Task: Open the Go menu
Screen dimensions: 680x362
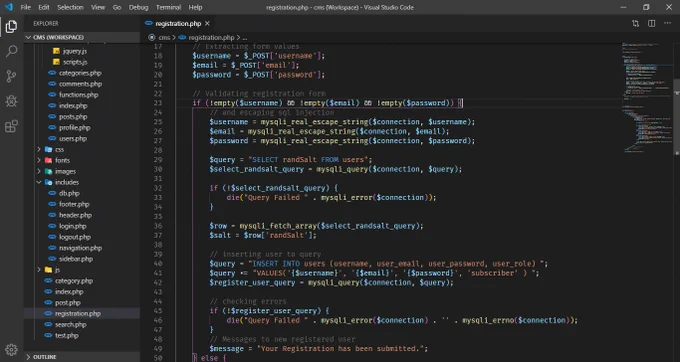Action: (x=117, y=7)
